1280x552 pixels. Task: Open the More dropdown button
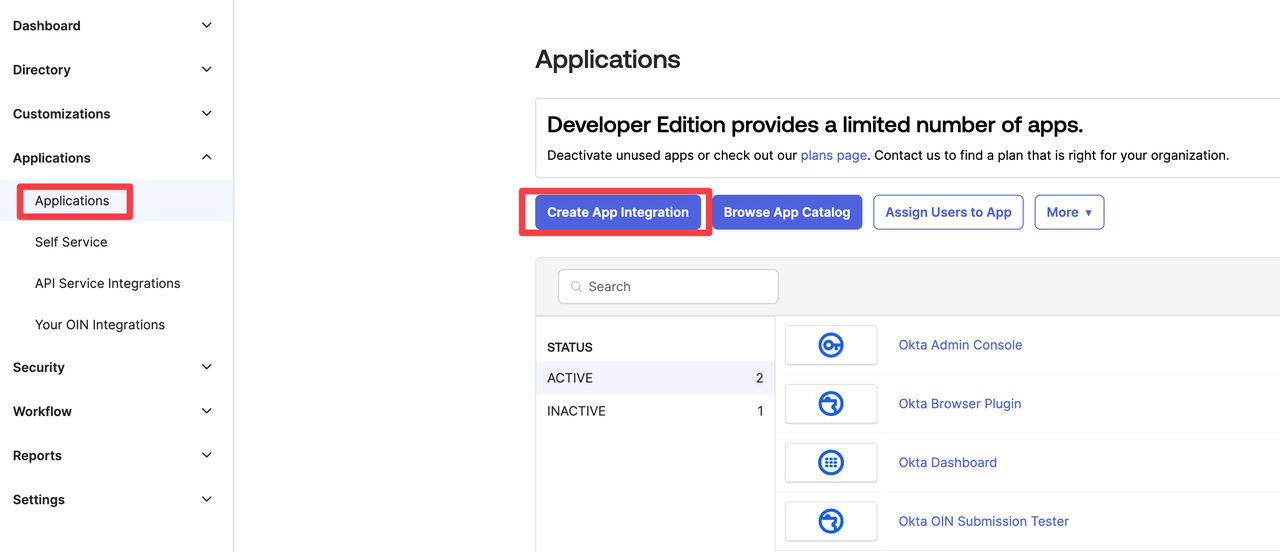pos(1069,212)
